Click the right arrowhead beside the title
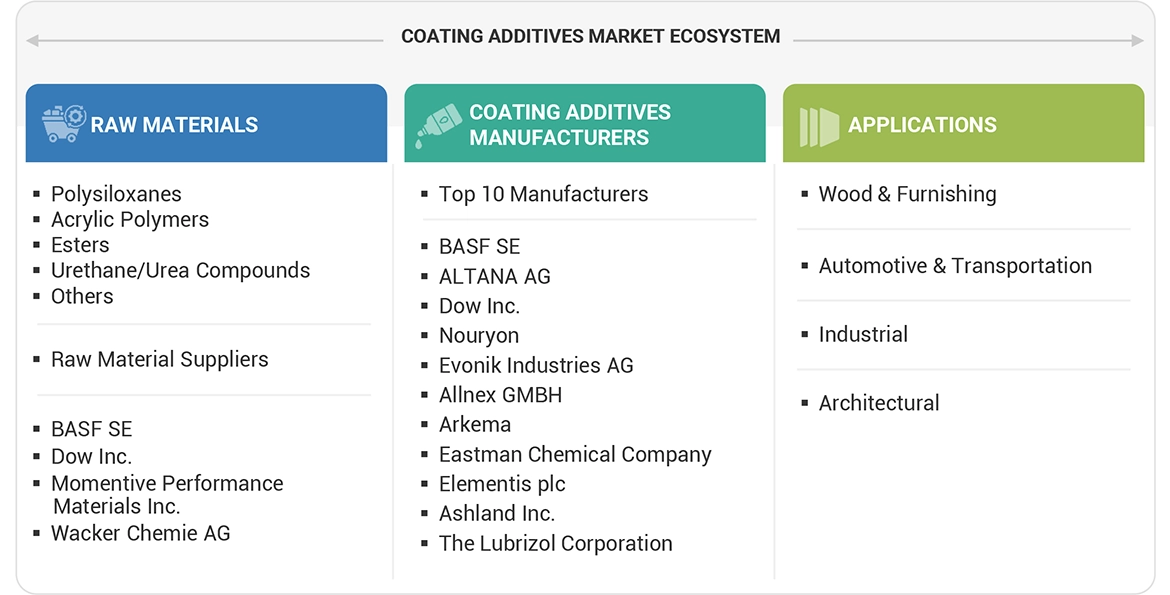Viewport: 1170px width, 595px height. pyautogui.click(x=1137, y=41)
